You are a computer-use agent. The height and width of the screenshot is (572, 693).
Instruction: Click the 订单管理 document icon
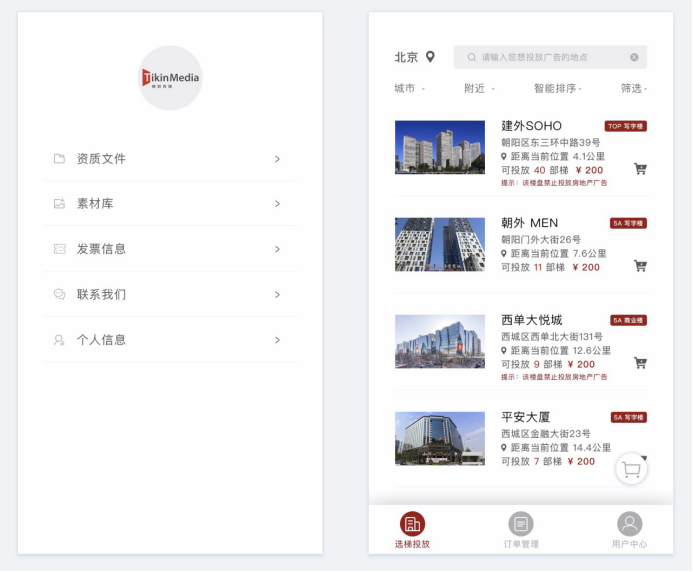pyautogui.click(x=521, y=524)
